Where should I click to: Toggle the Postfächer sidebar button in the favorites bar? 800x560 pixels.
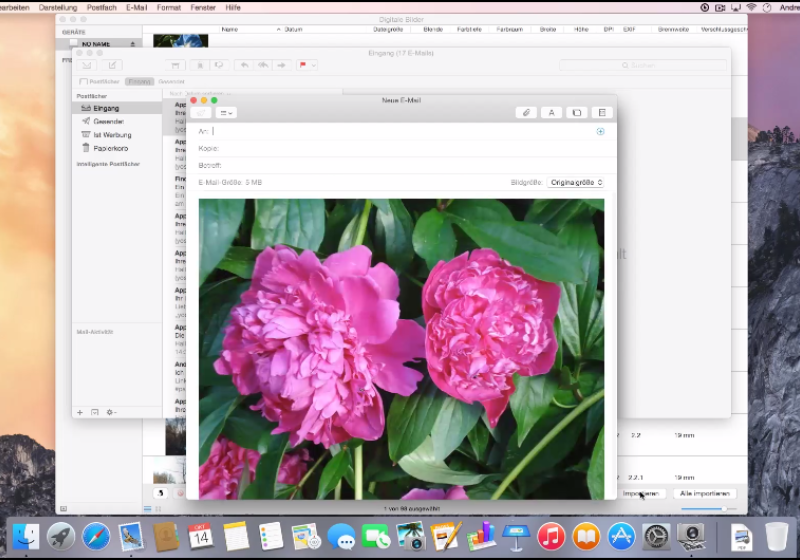click(x=99, y=82)
